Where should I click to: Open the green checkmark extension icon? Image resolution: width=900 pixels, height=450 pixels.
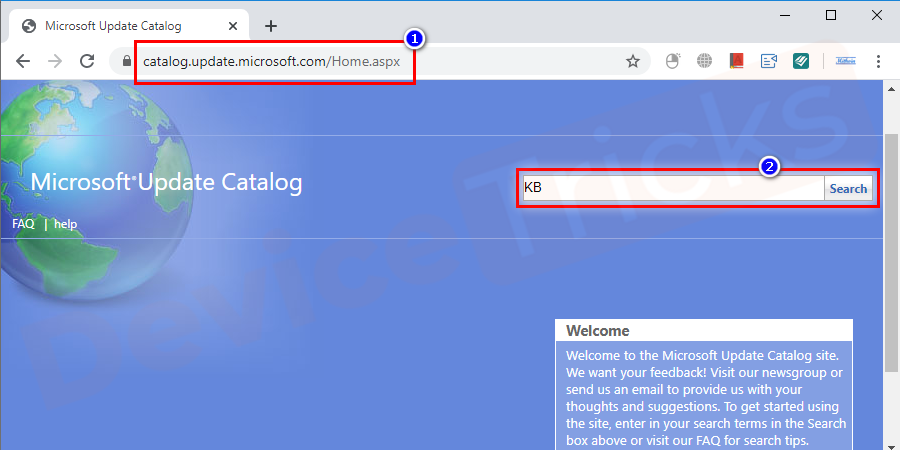801,61
